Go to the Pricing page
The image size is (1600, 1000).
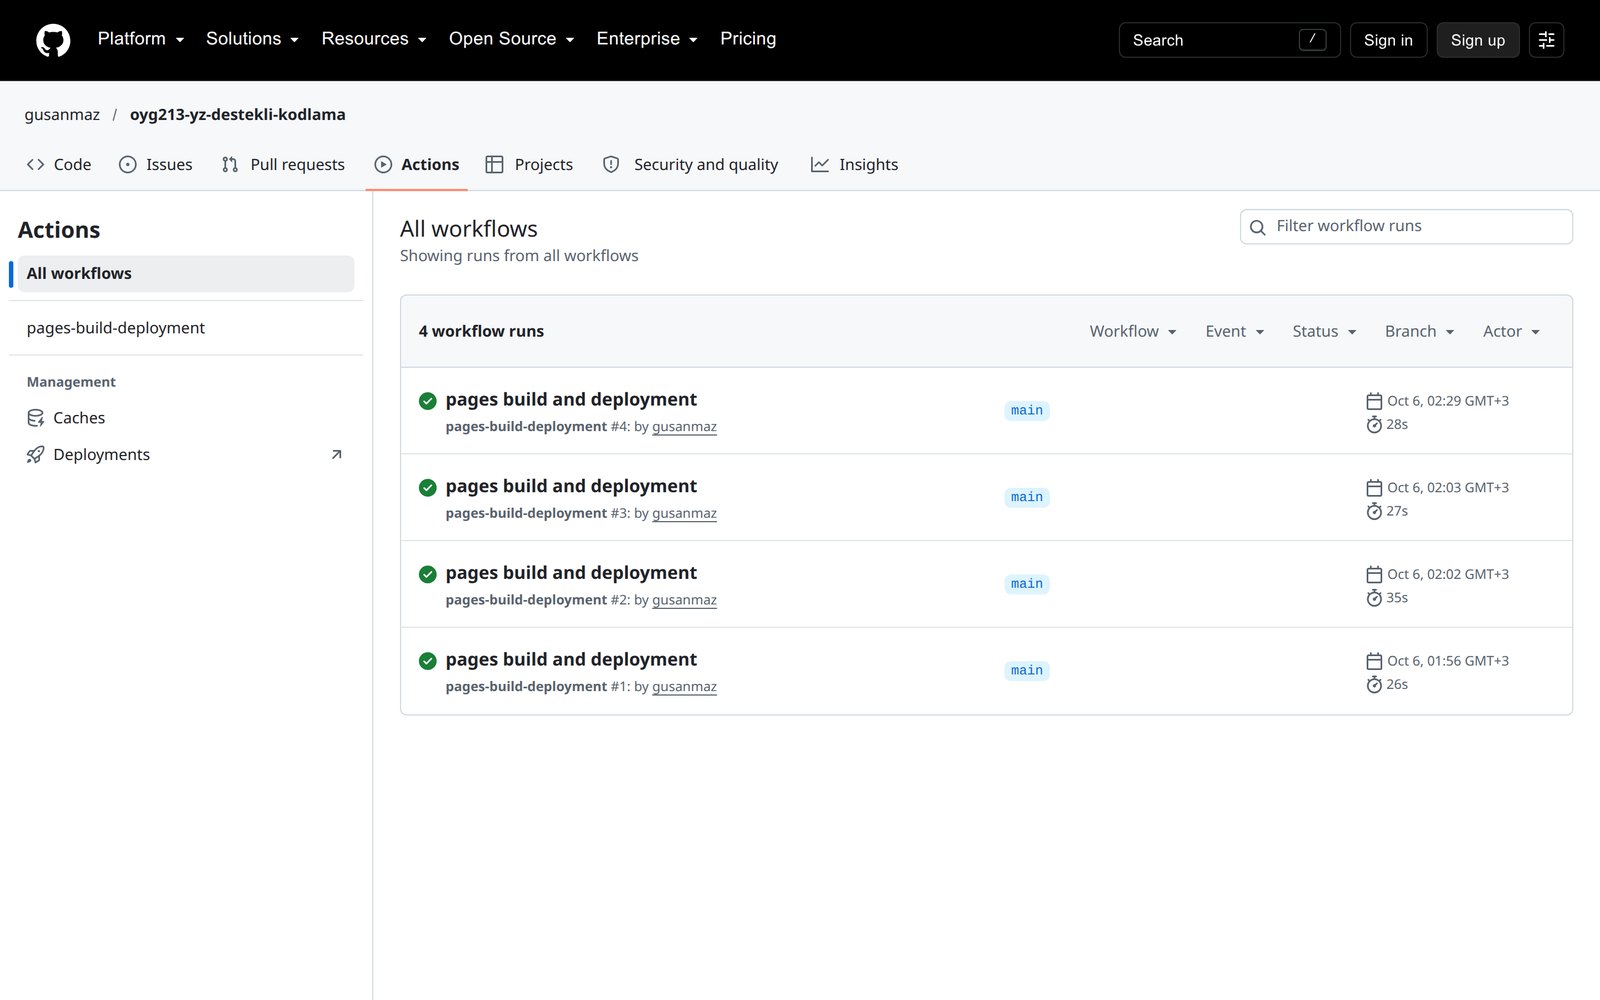tap(748, 39)
